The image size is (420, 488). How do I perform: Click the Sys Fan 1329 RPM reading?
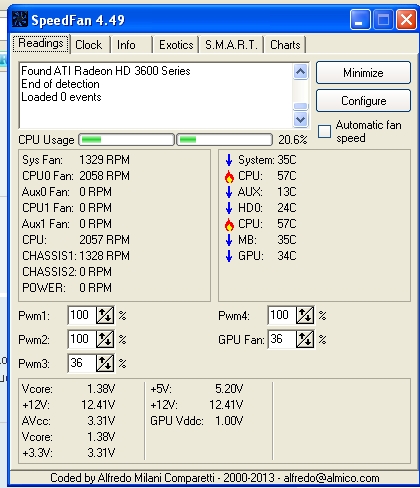click(x=76, y=160)
